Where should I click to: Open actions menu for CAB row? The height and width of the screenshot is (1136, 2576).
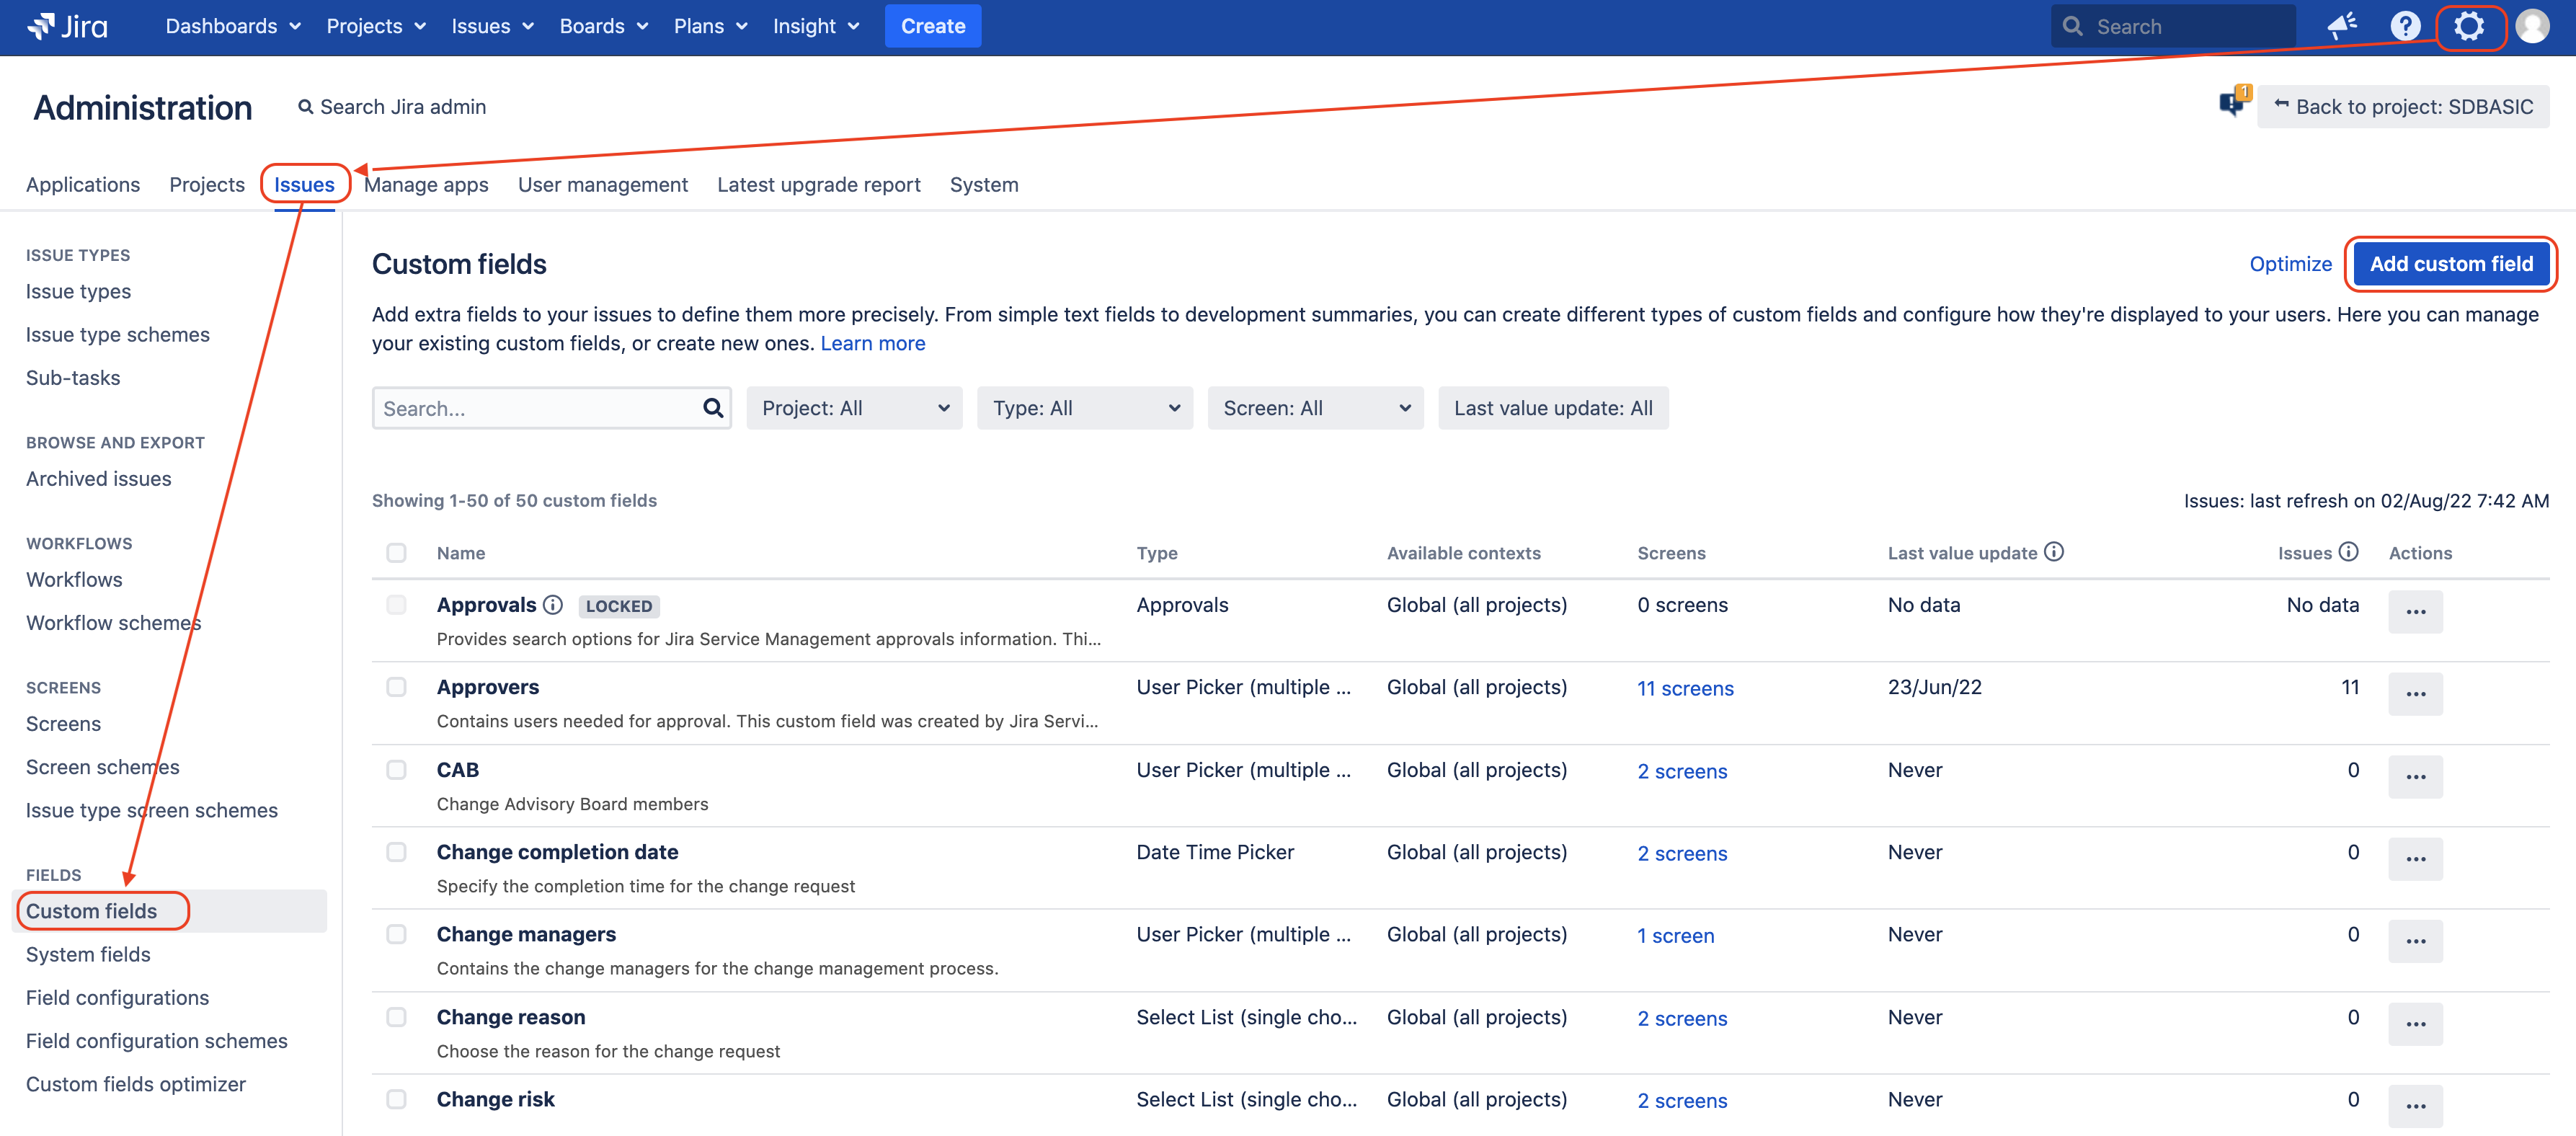pyautogui.click(x=2415, y=777)
